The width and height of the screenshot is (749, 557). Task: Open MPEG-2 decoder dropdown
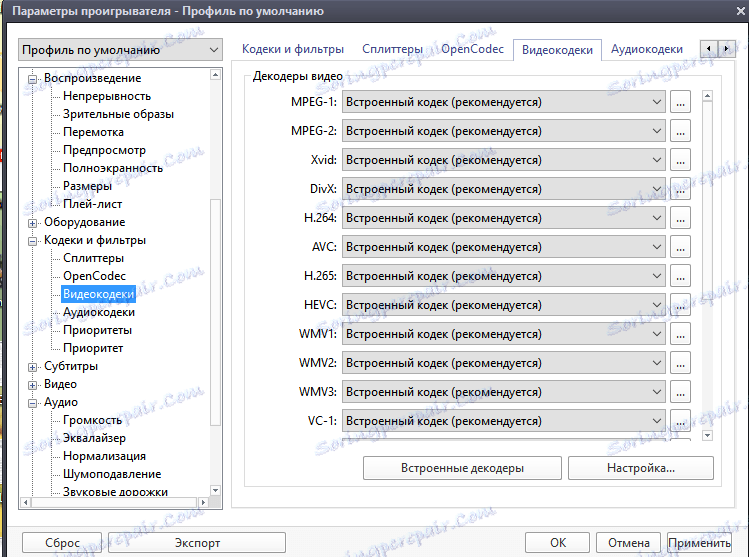pos(503,131)
